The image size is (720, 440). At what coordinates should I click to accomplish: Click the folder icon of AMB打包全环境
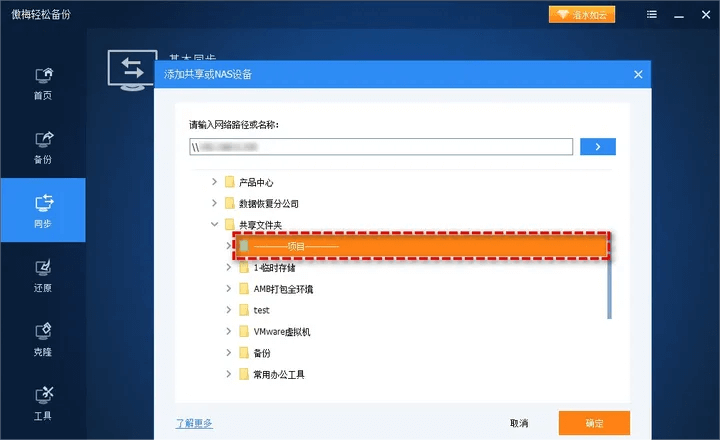pyautogui.click(x=244, y=289)
